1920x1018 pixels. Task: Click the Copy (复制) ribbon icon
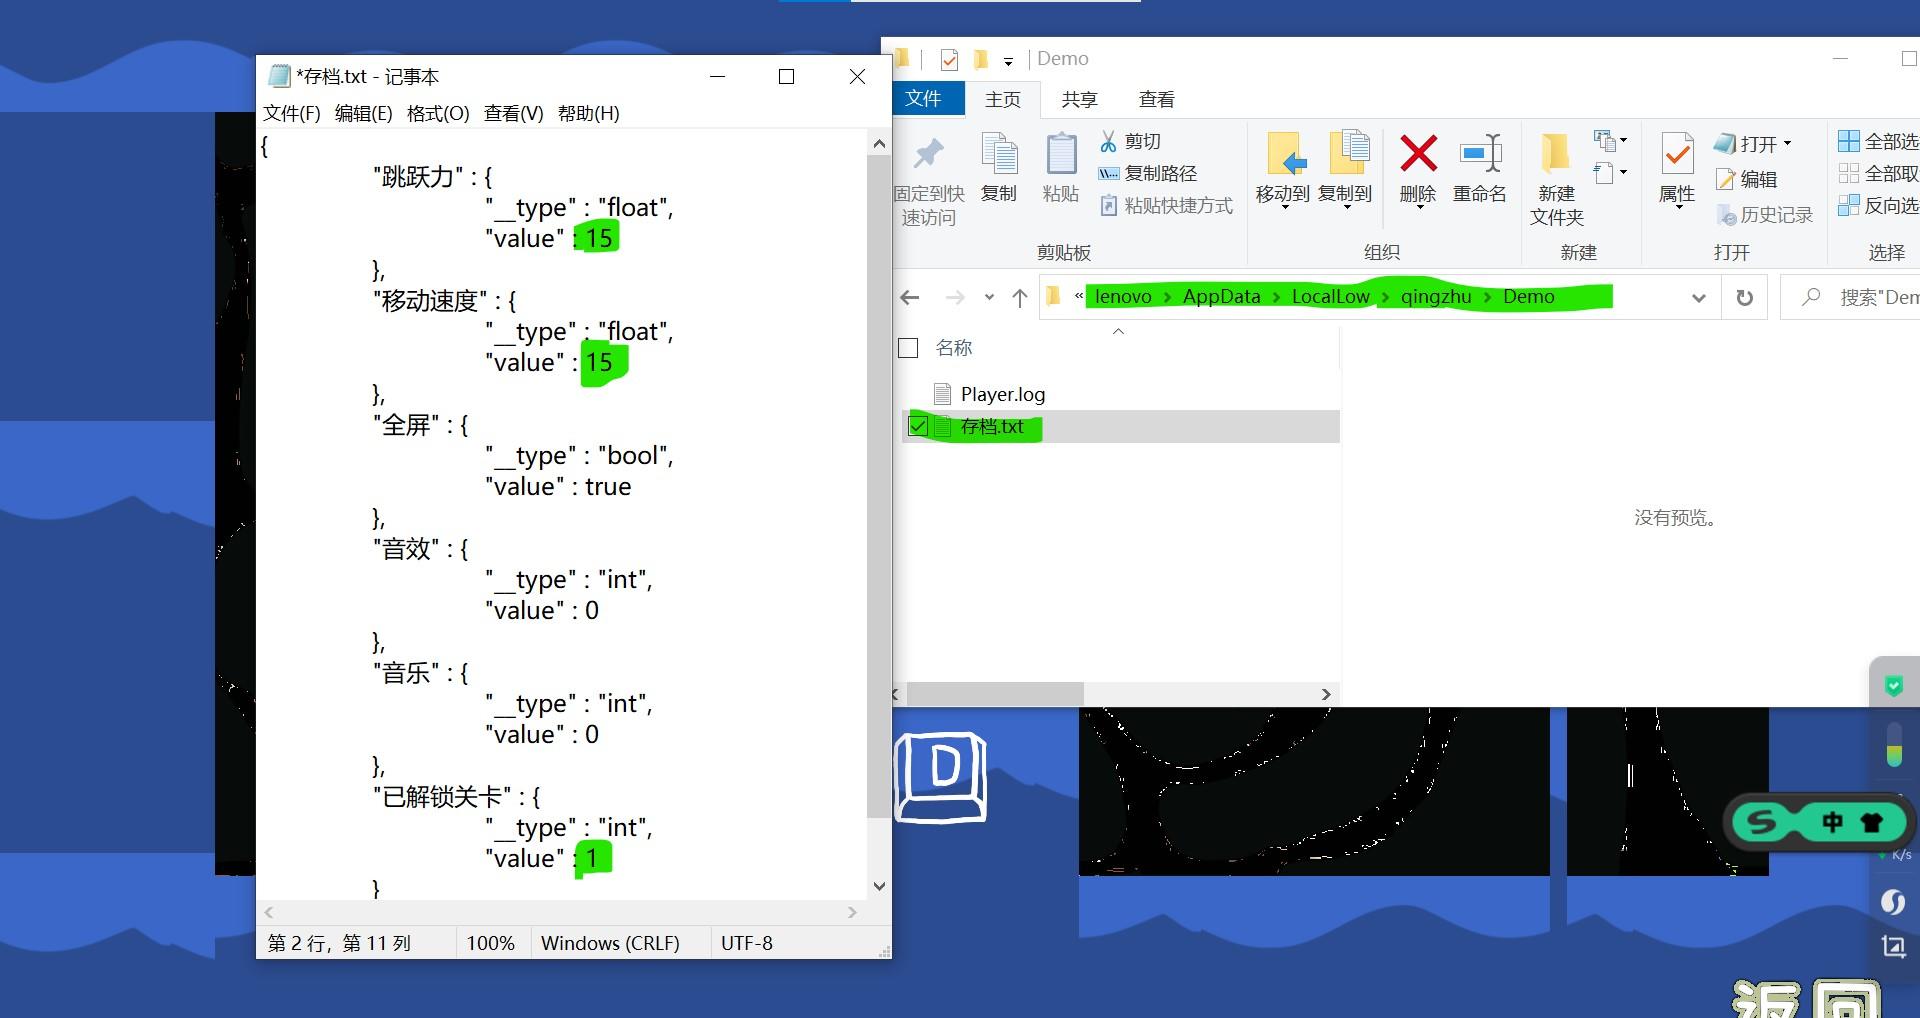click(998, 156)
